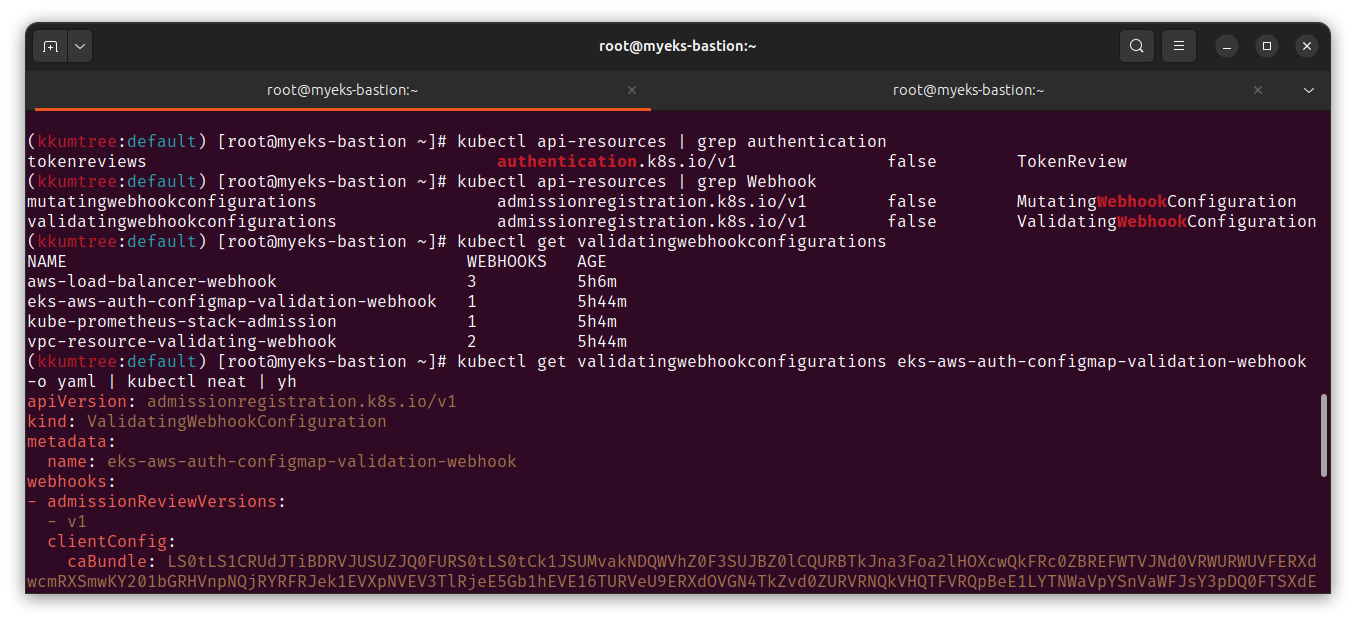Viewport: 1356px width, 622px height.
Task: Click the grep Webhook command text
Action: [x=757, y=182]
